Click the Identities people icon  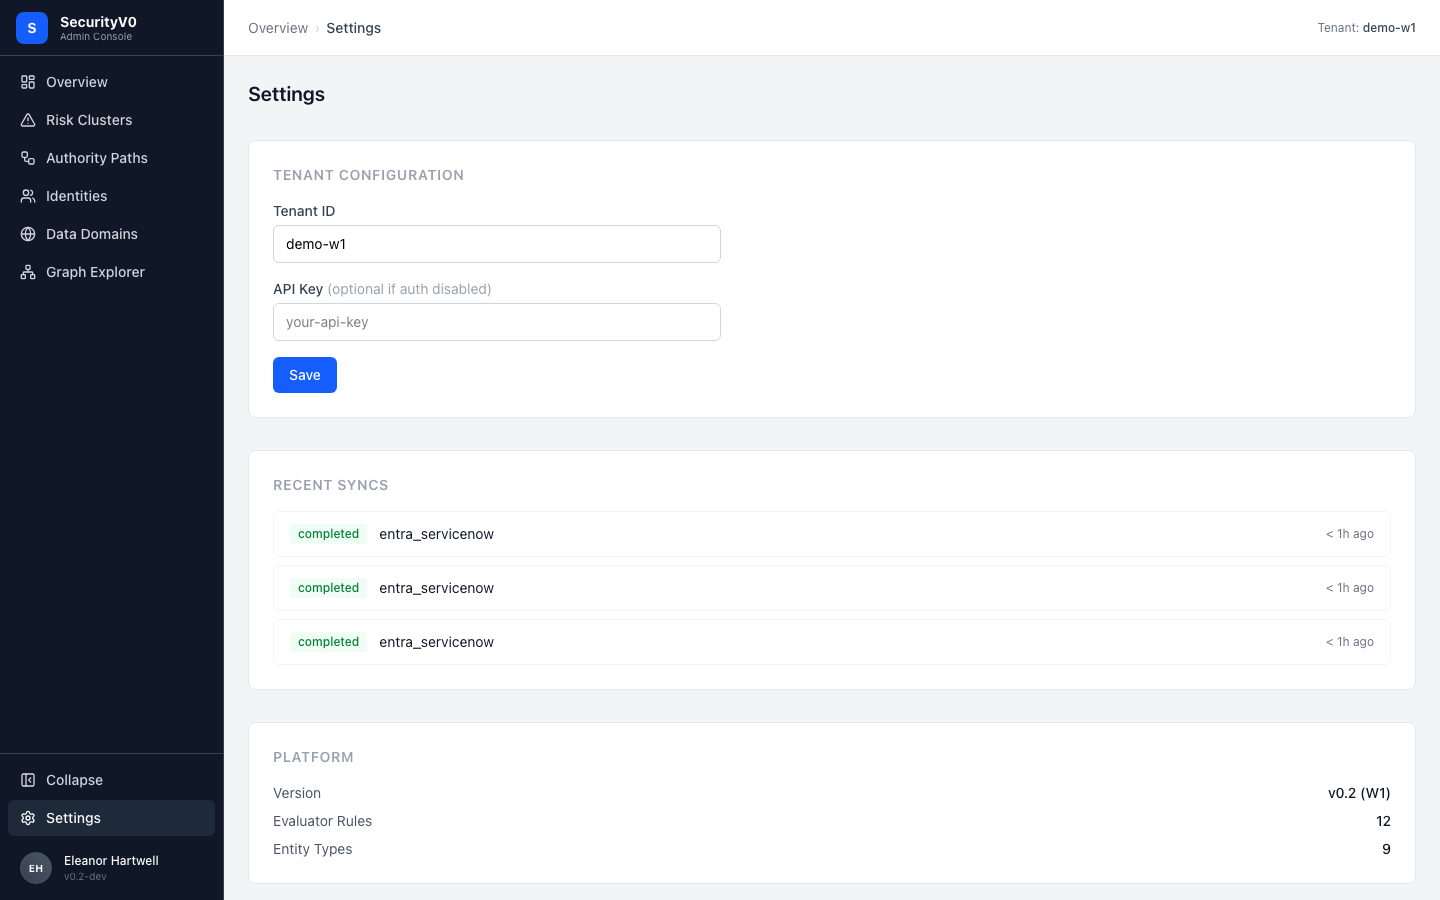(x=28, y=196)
